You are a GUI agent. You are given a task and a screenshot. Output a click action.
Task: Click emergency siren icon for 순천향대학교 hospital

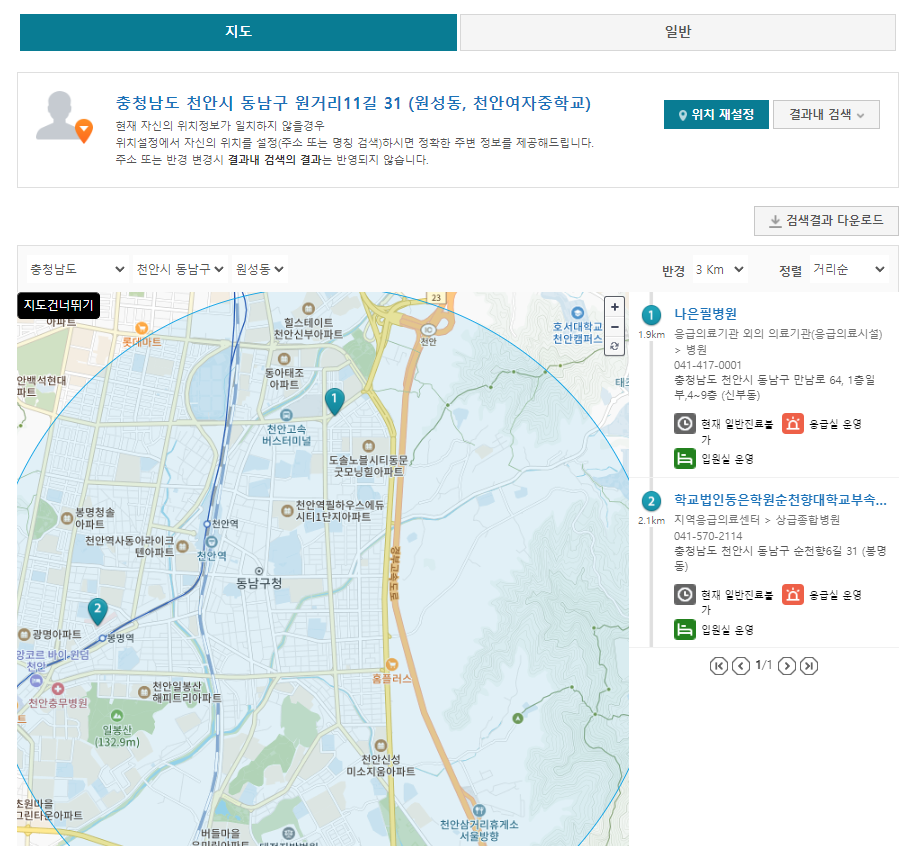[793, 594]
